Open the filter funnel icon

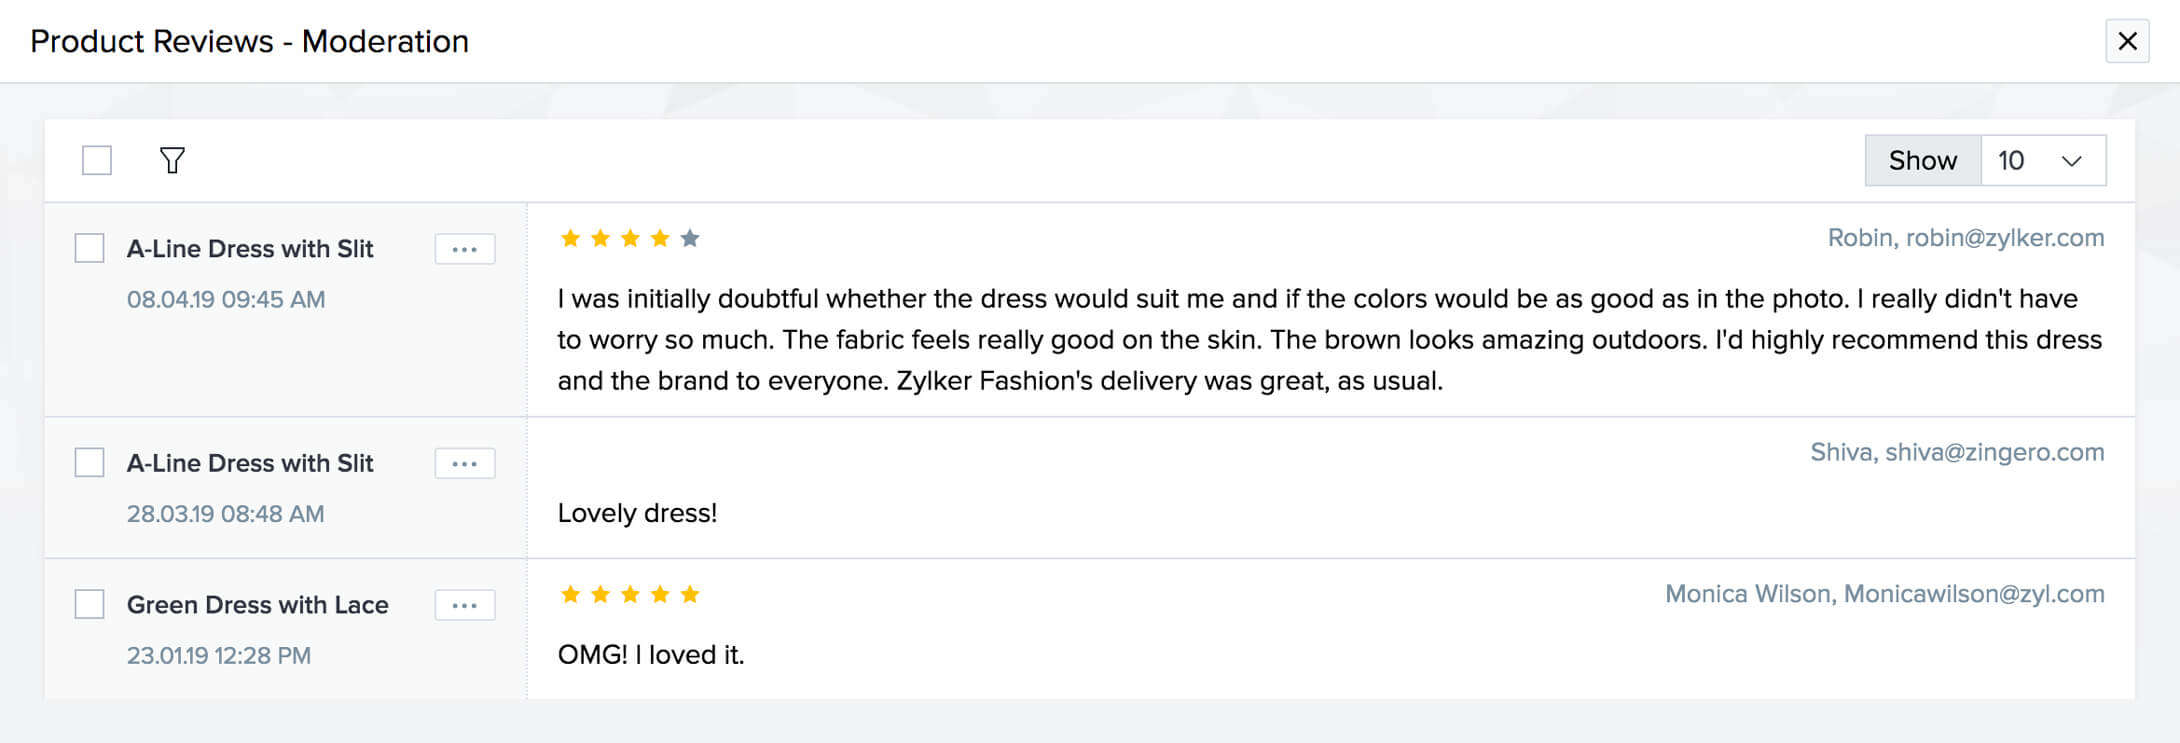172,160
